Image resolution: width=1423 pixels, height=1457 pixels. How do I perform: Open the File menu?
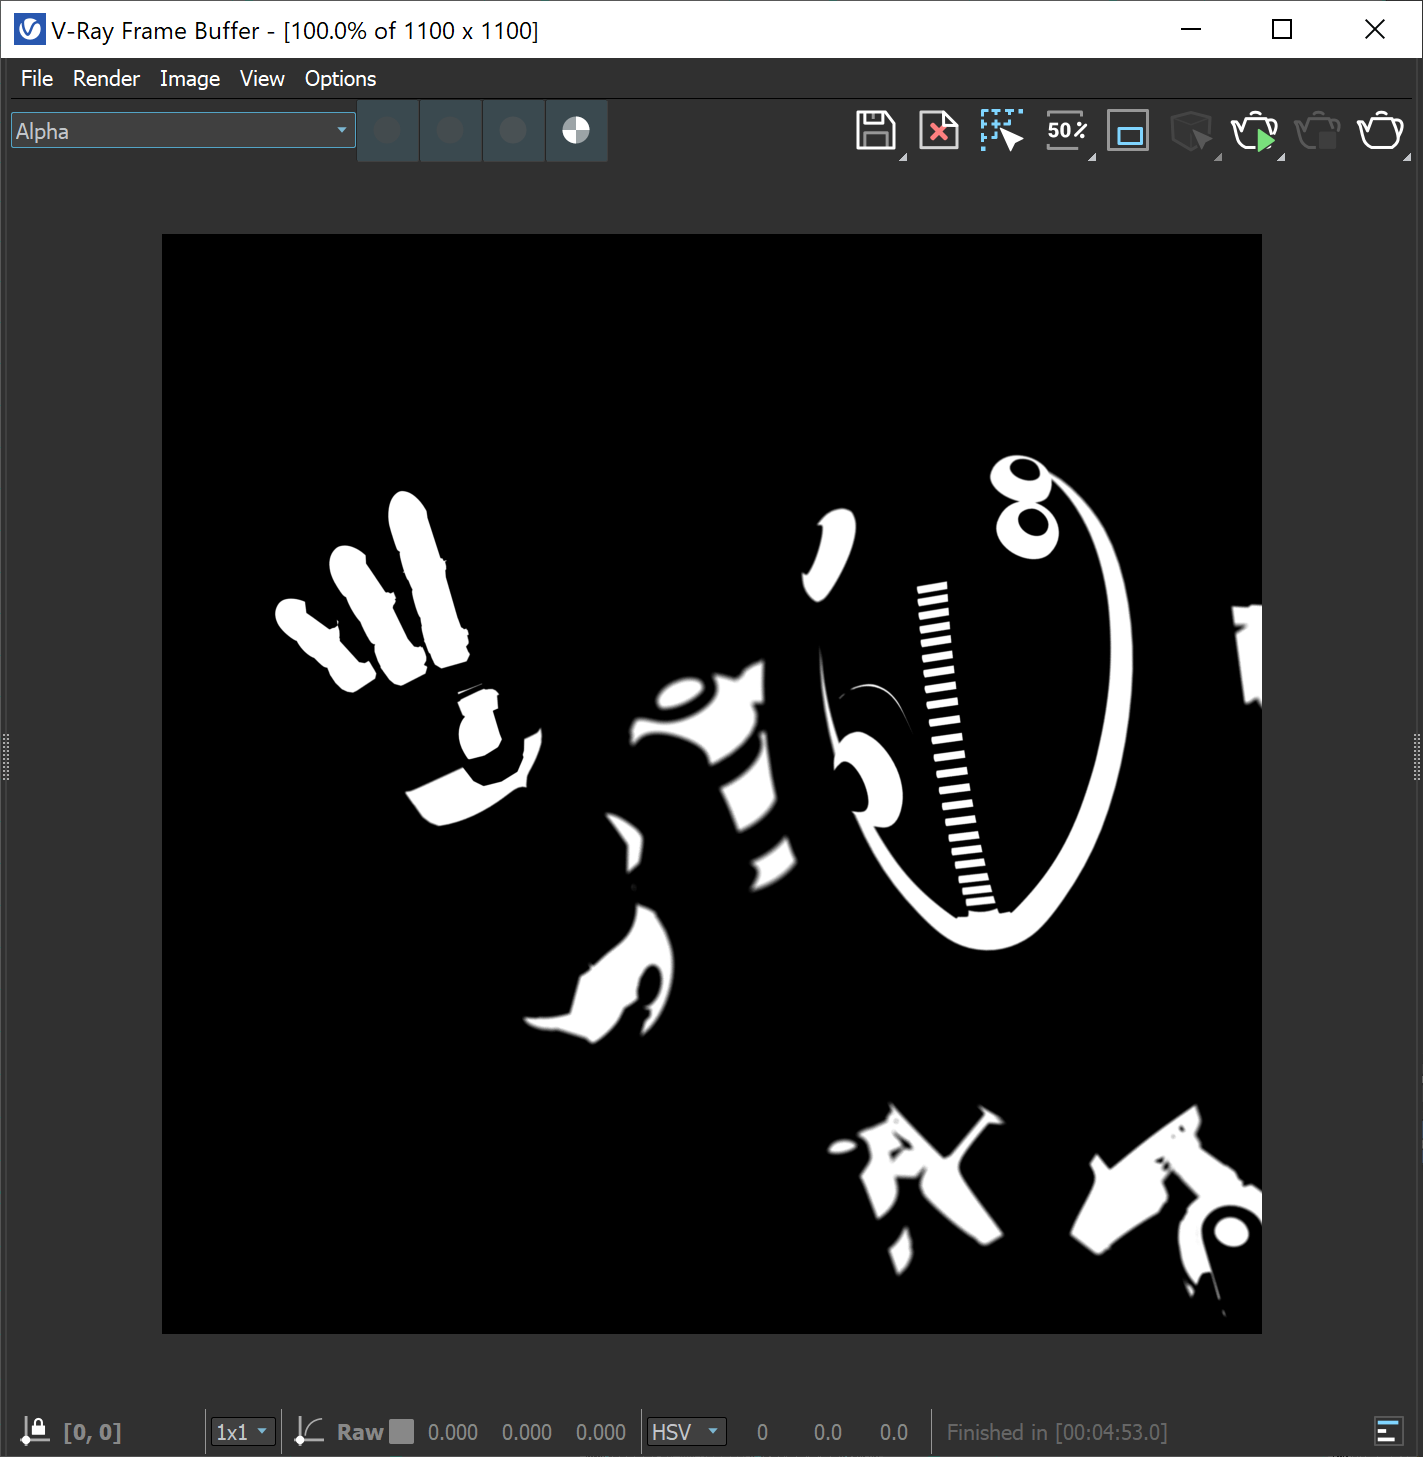[x=37, y=78]
